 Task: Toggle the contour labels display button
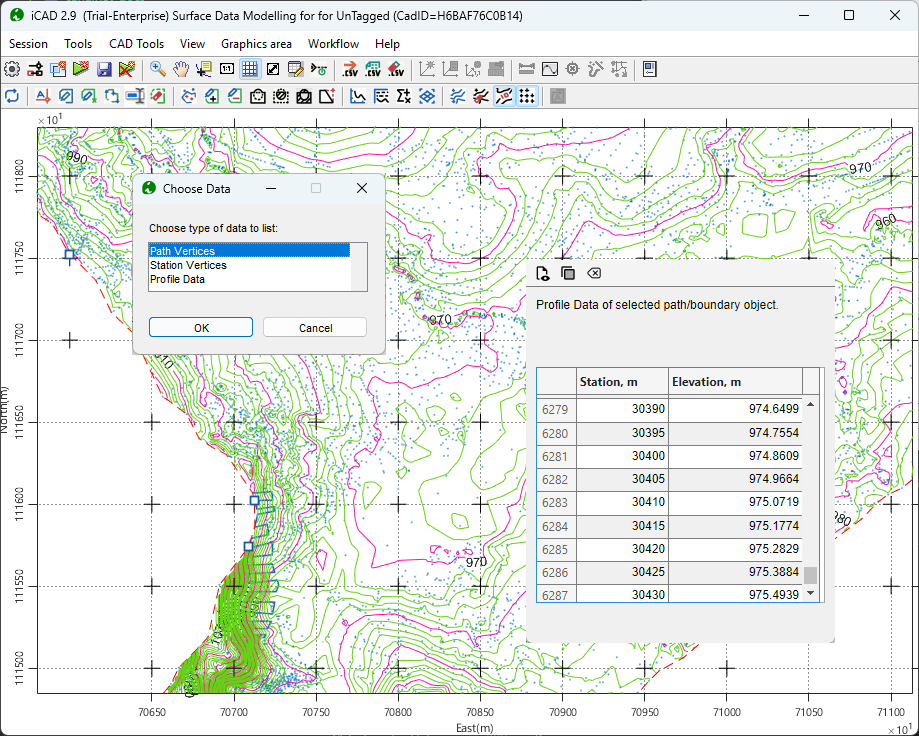pos(503,96)
